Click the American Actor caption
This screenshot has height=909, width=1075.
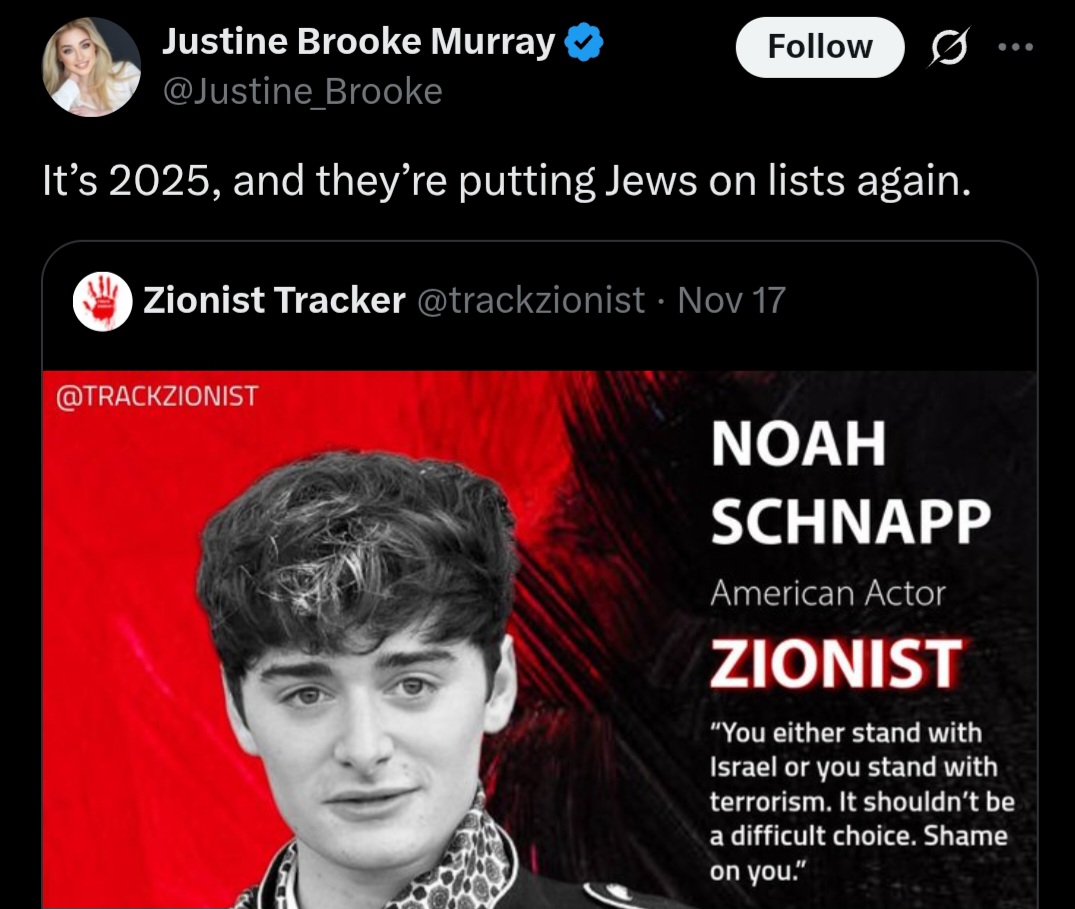tap(827, 593)
